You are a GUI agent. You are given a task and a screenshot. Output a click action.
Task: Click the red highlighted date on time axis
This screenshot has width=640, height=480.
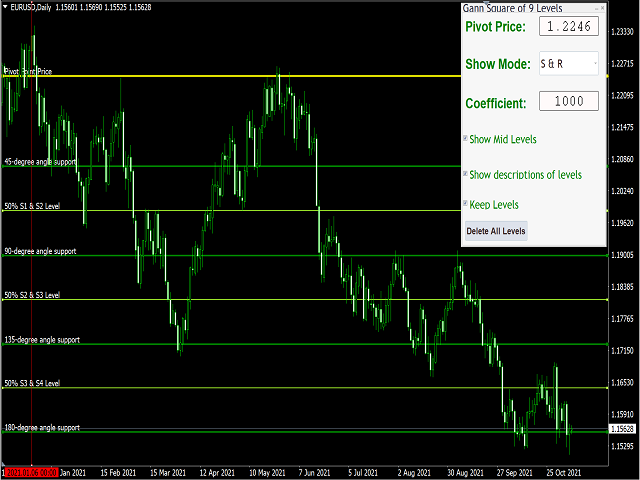coord(30,472)
